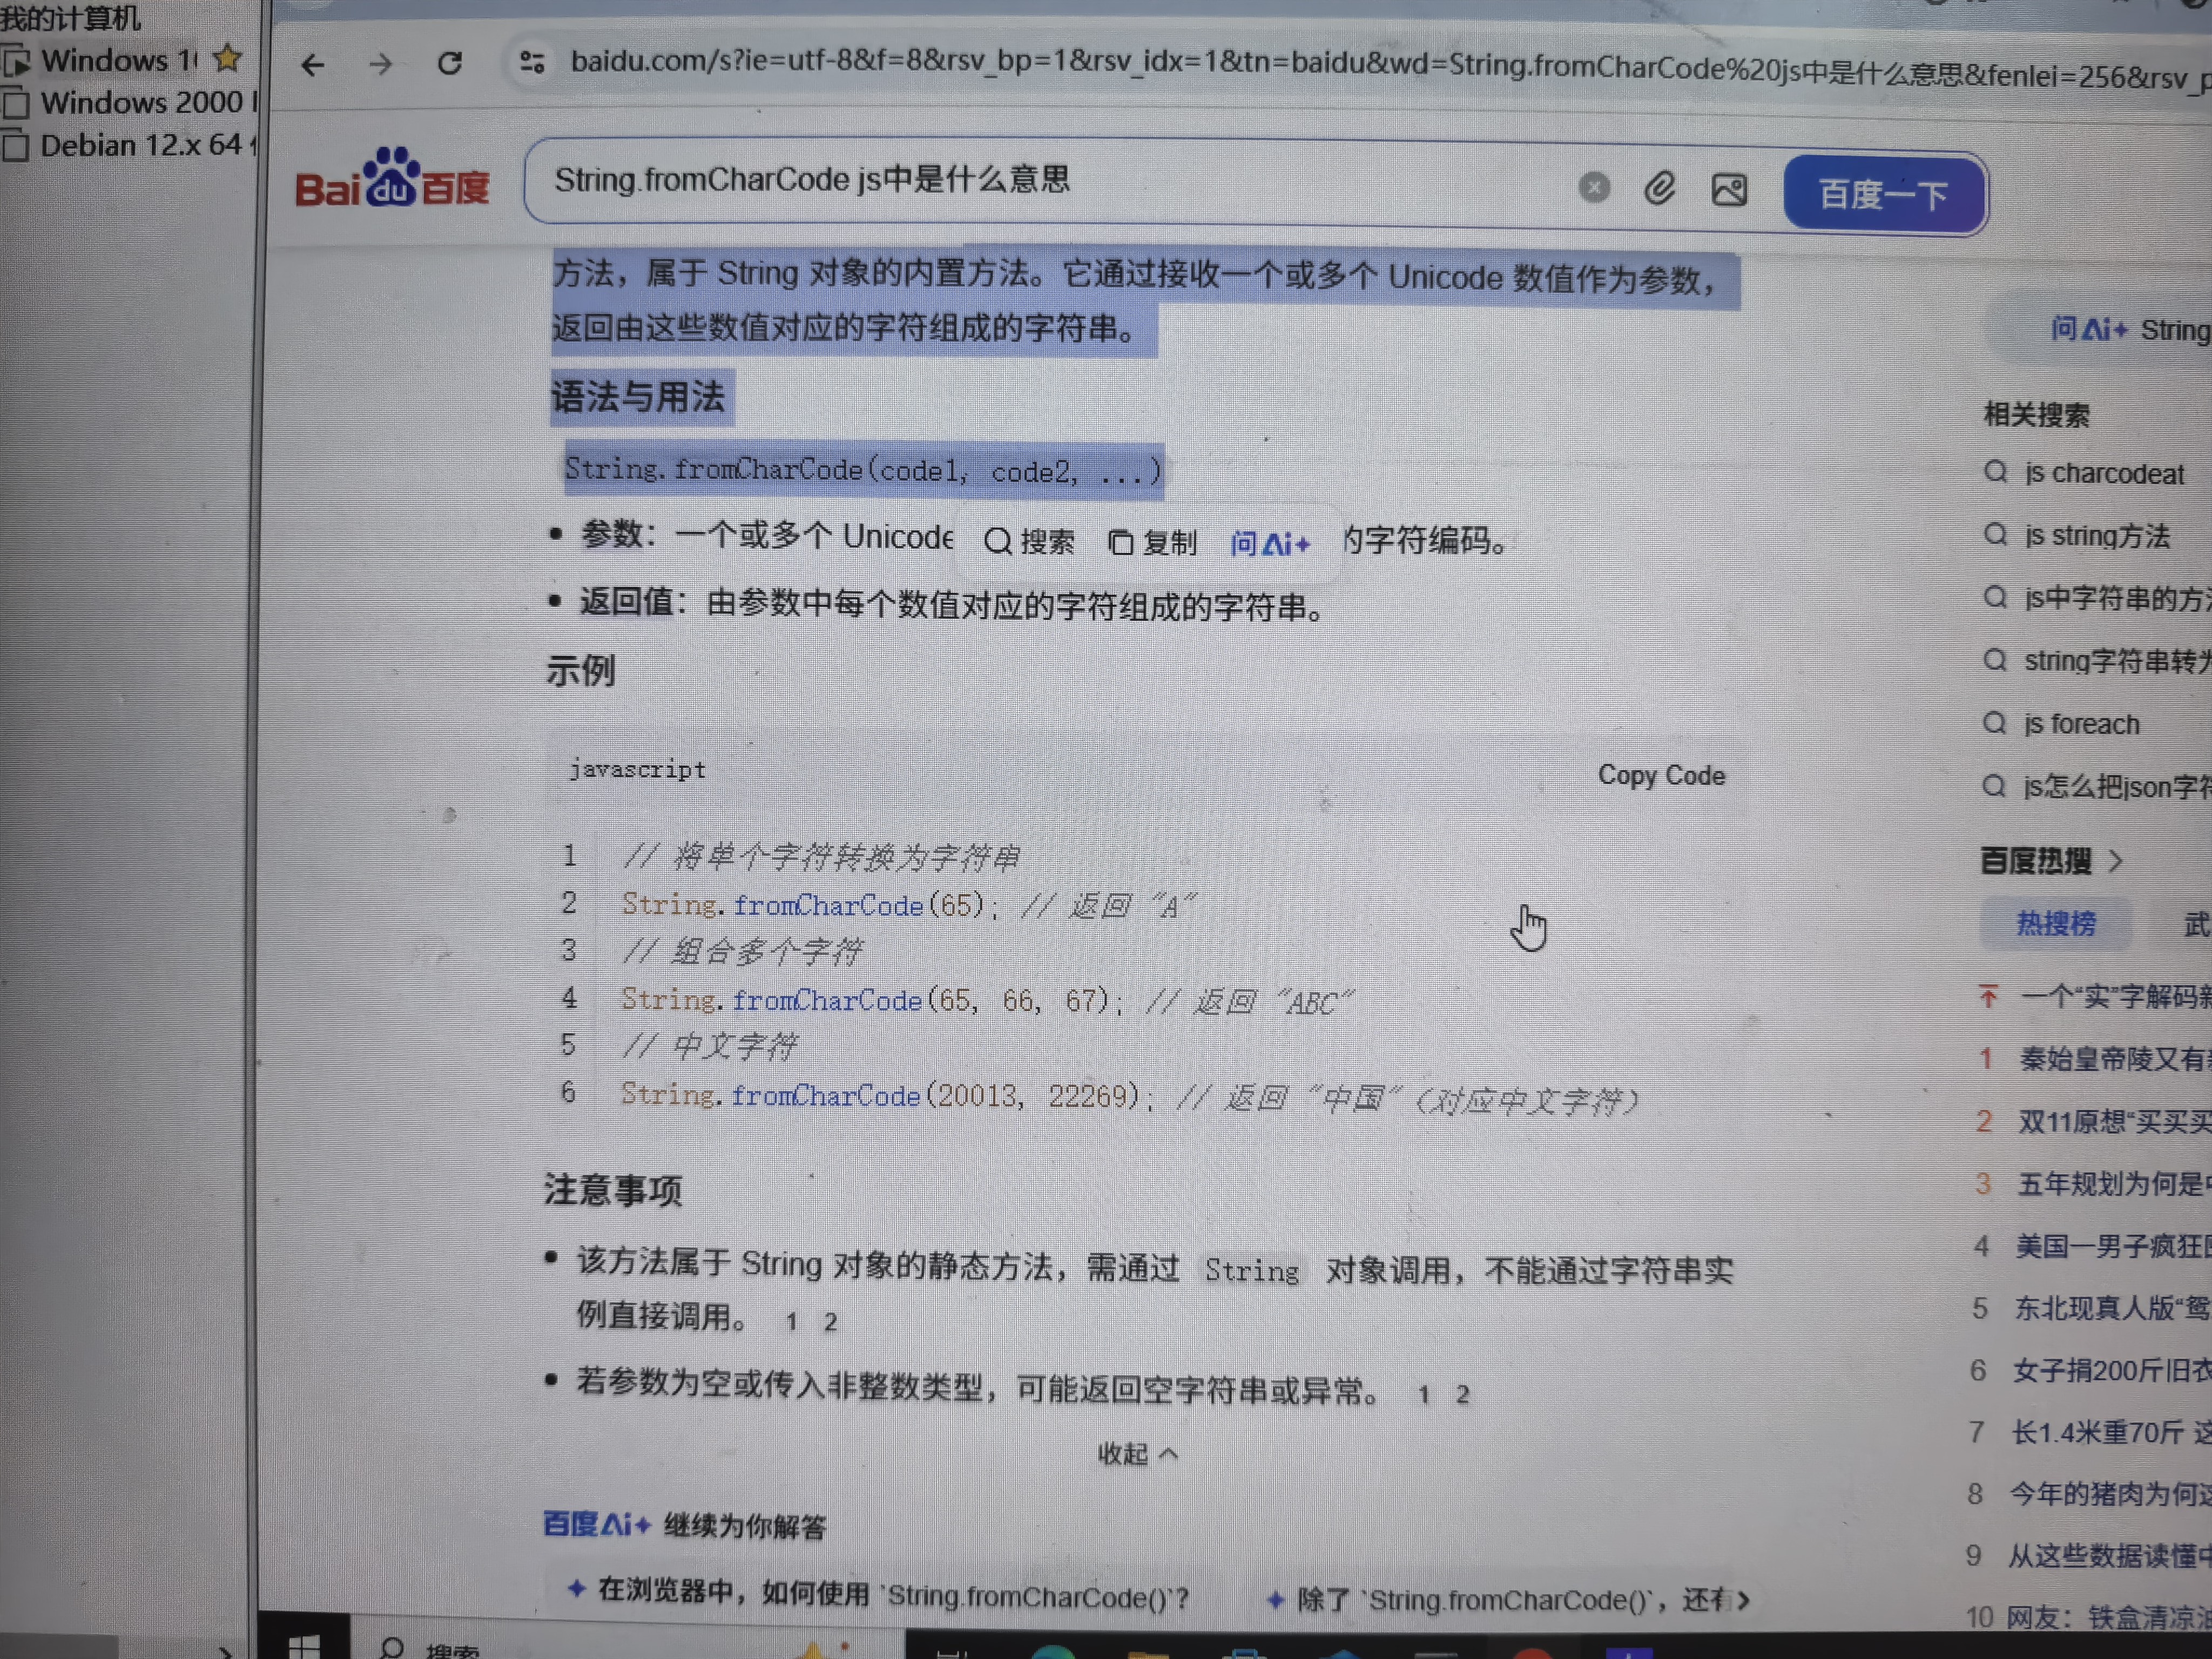The height and width of the screenshot is (1659, 2212).
Task: Open site information icon in address bar
Action: point(532,63)
